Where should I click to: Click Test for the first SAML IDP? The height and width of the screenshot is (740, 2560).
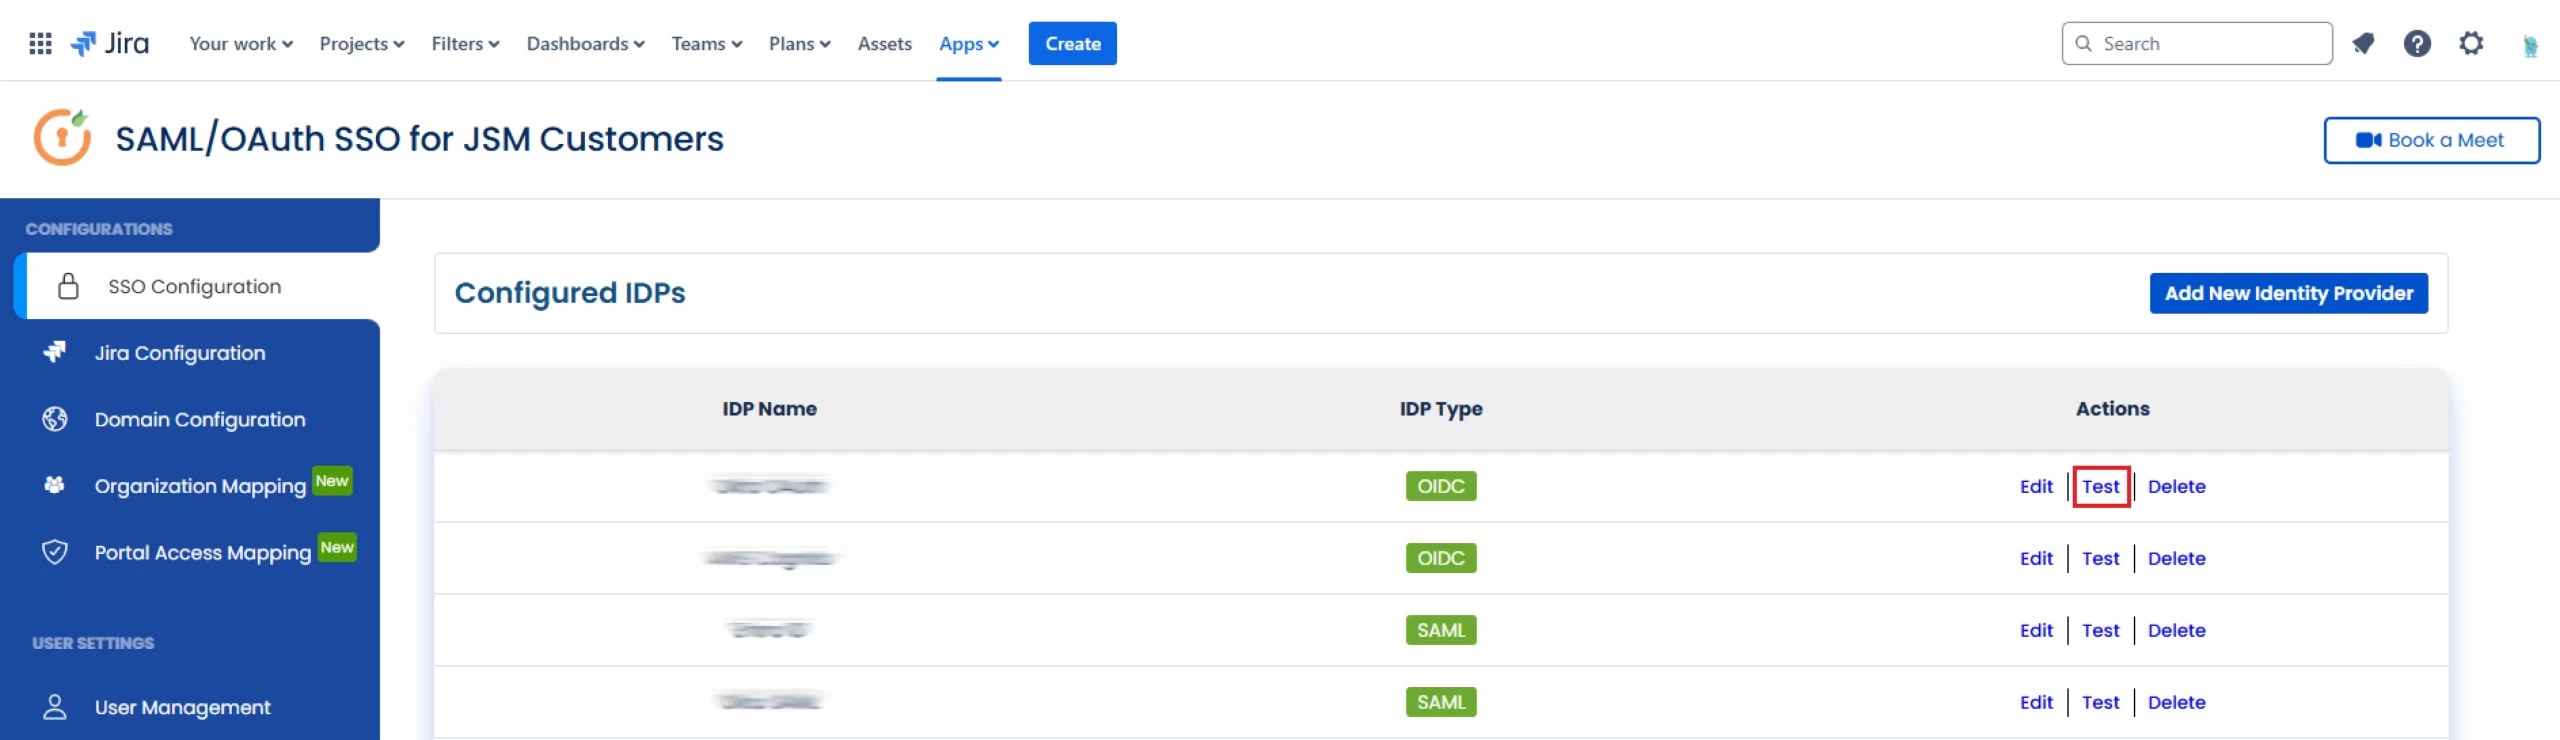(x=2101, y=630)
